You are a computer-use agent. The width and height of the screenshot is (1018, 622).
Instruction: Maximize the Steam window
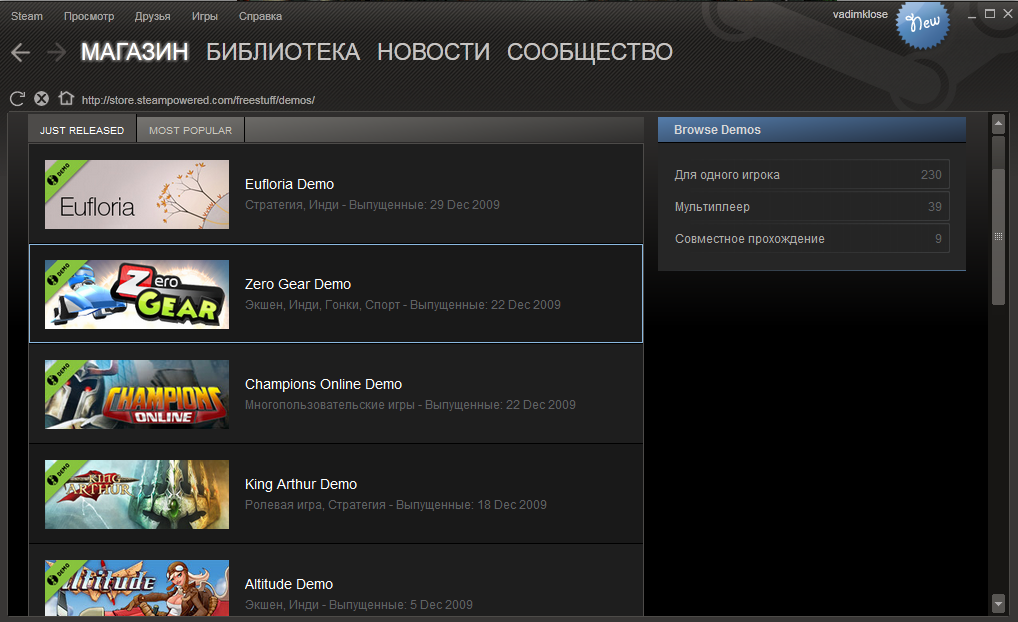[x=990, y=14]
